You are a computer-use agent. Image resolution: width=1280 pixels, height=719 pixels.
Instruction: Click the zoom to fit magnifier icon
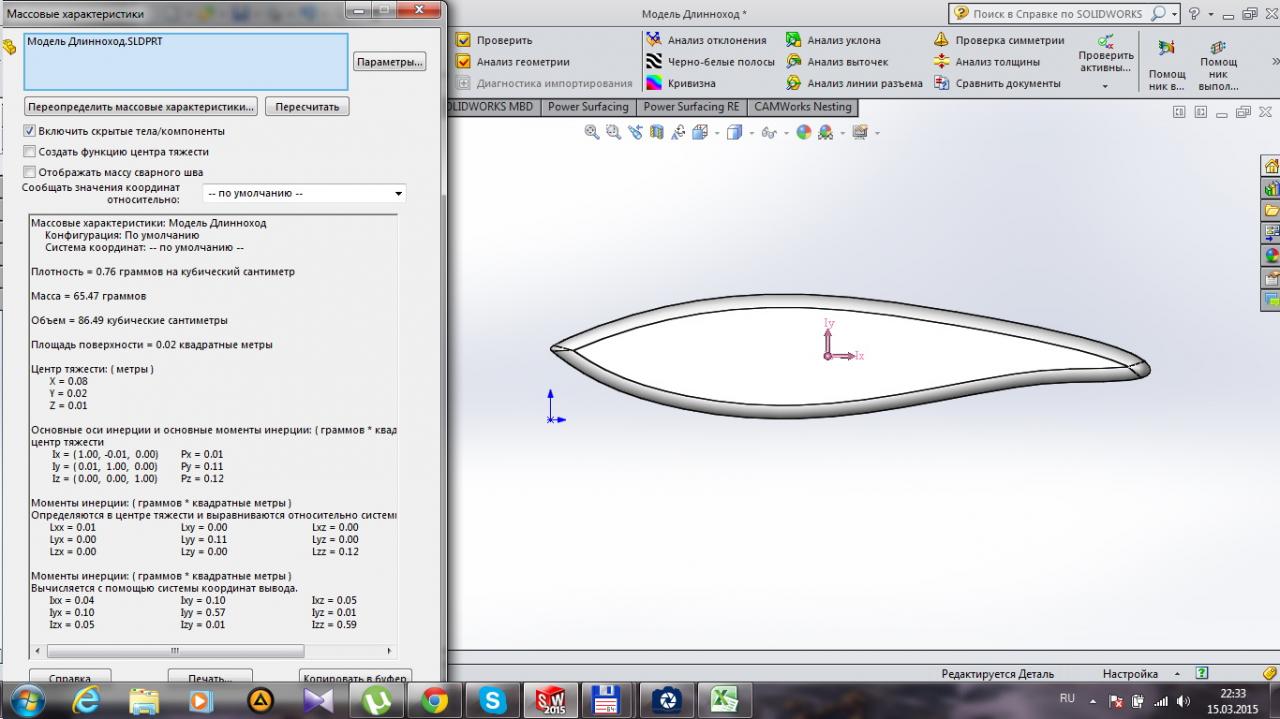pyautogui.click(x=591, y=132)
